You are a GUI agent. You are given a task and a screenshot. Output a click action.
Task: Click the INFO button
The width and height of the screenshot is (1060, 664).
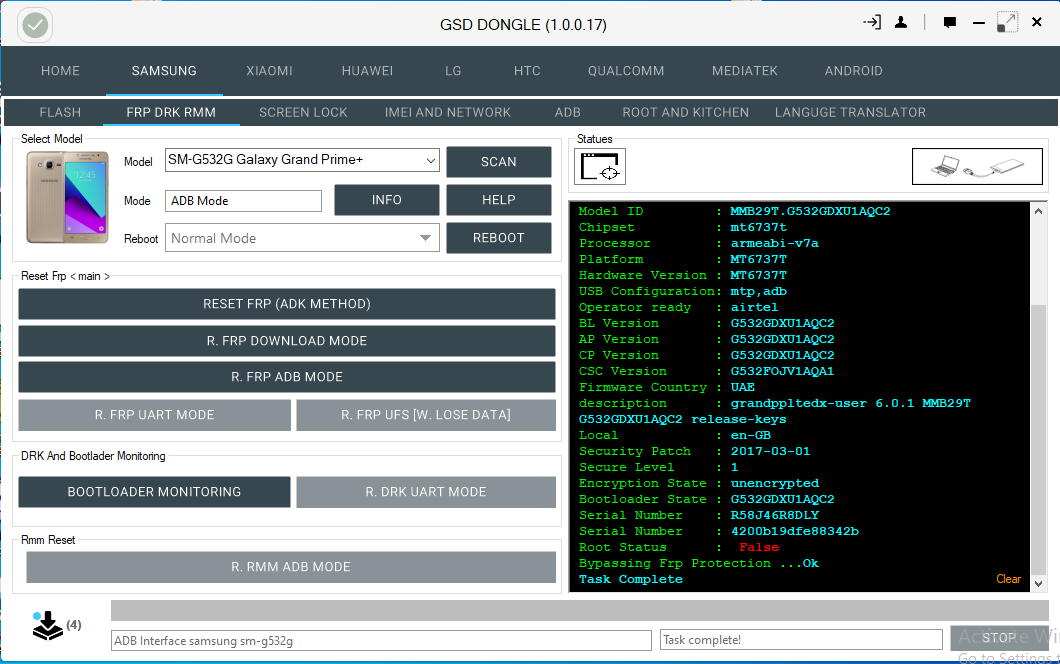[387, 200]
